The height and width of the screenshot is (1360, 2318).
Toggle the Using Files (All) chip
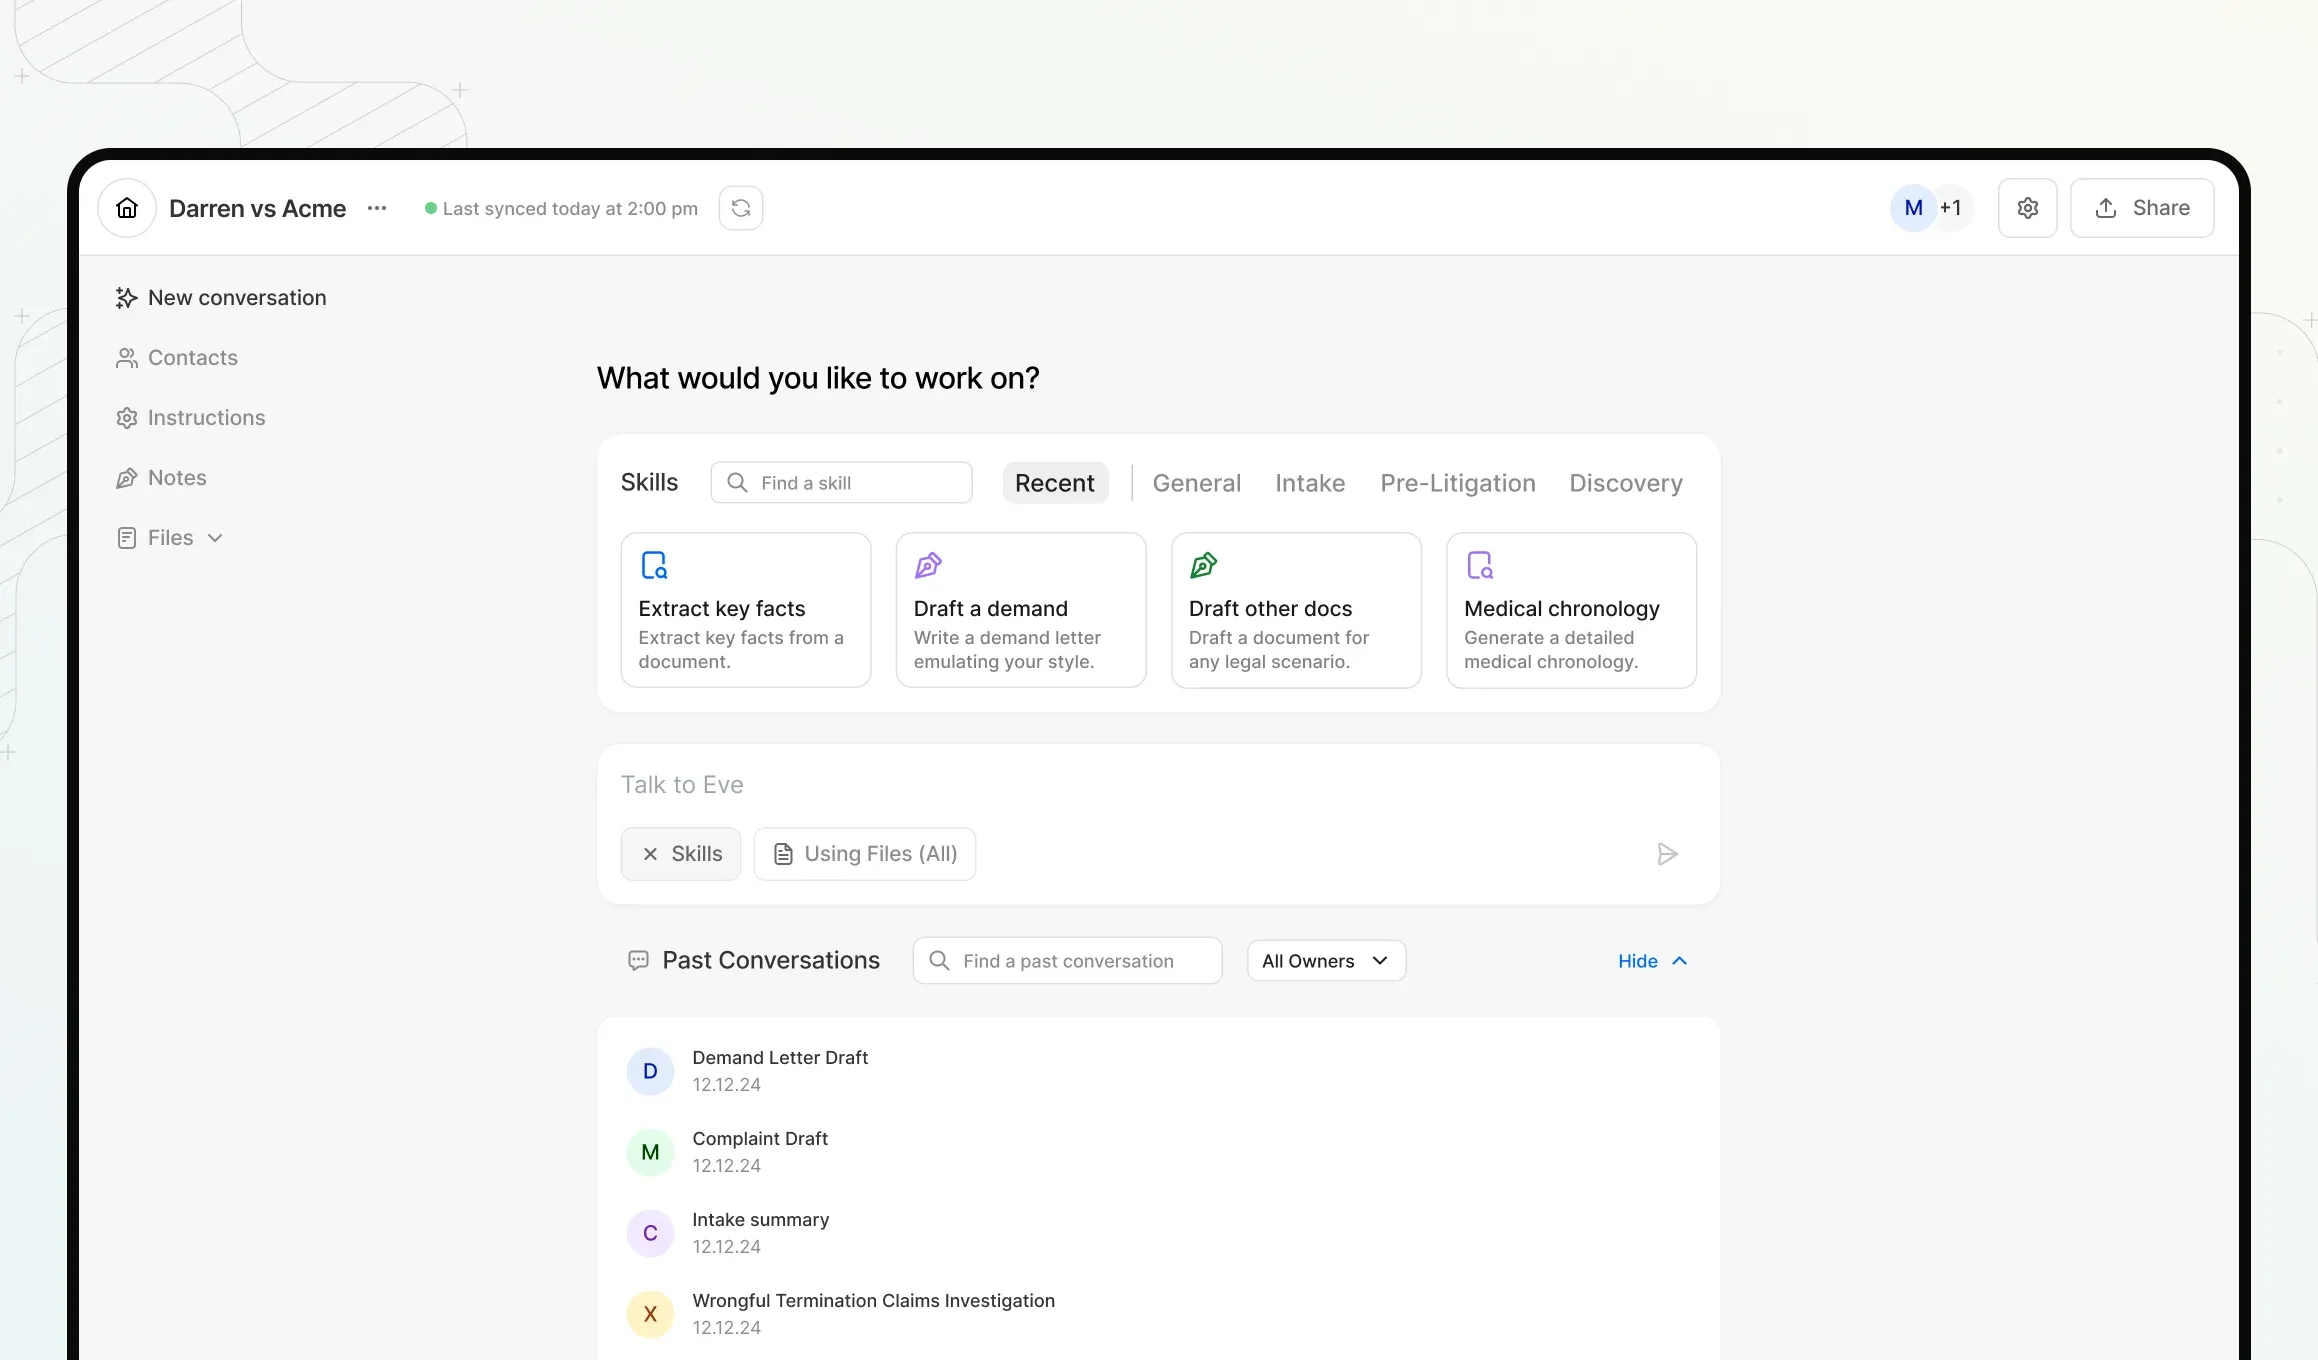click(x=865, y=854)
